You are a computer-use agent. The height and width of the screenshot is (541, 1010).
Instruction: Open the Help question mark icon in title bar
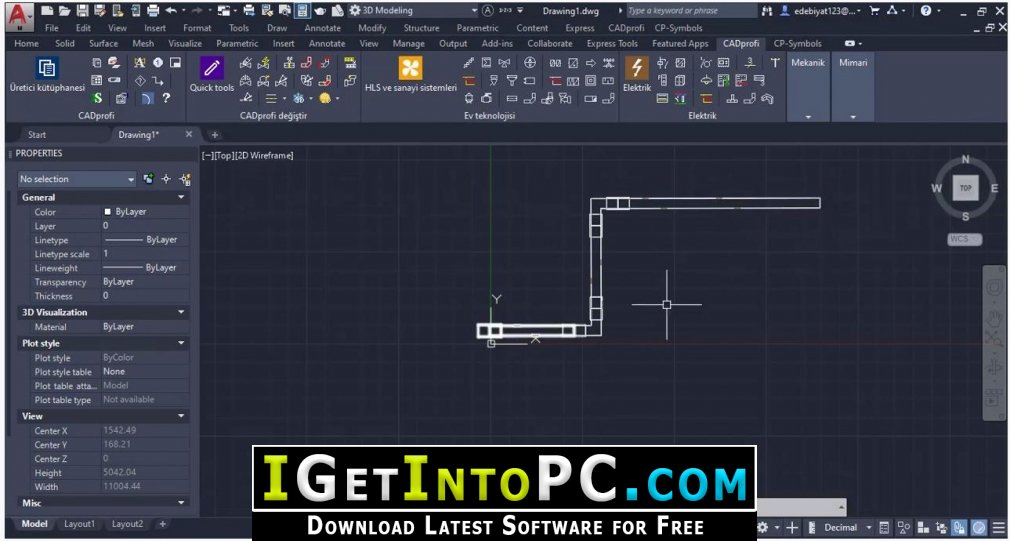click(926, 11)
